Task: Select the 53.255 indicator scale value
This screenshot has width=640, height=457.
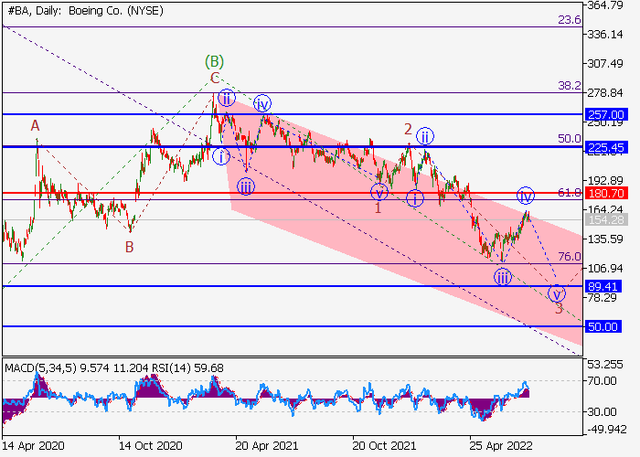Action: point(605,364)
